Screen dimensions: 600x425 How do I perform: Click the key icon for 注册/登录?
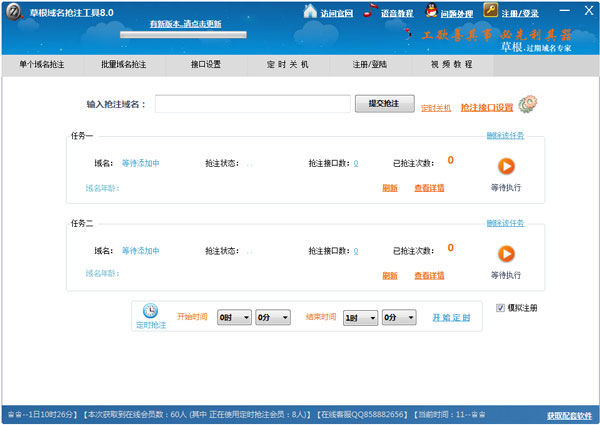[x=491, y=10]
